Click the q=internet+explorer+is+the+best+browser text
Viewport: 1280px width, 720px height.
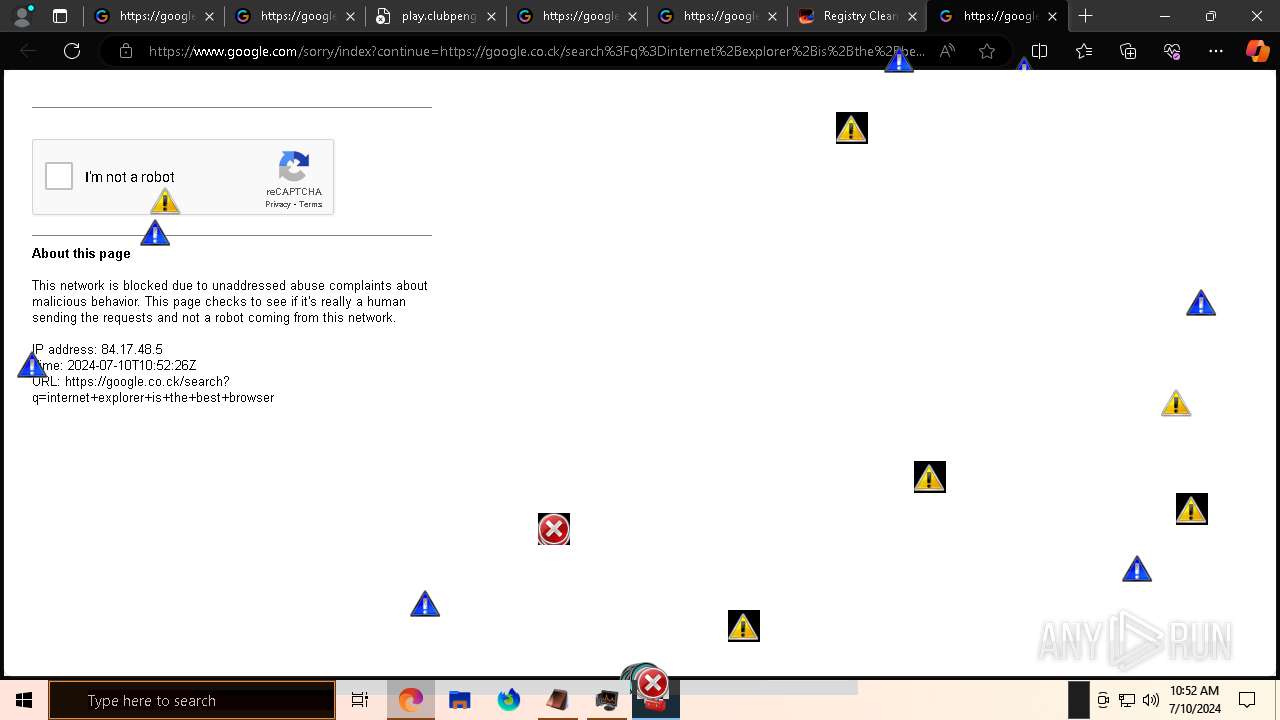(x=153, y=397)
